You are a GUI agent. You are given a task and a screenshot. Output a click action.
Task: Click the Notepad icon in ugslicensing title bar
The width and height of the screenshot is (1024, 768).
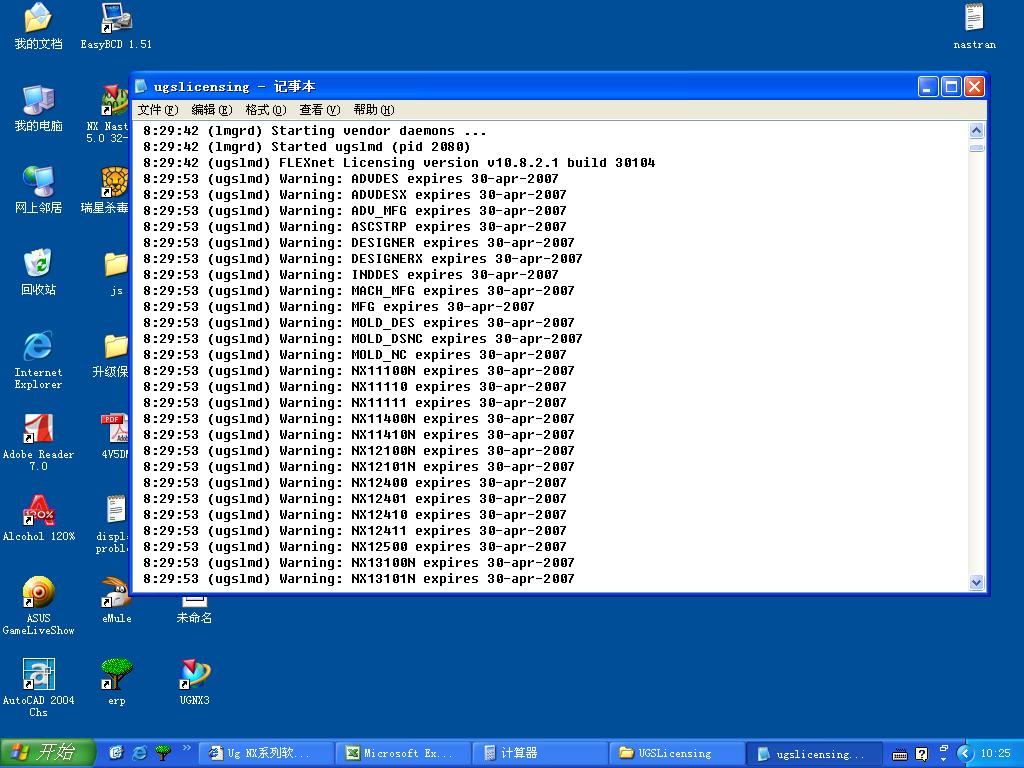(x=140, y=86)
